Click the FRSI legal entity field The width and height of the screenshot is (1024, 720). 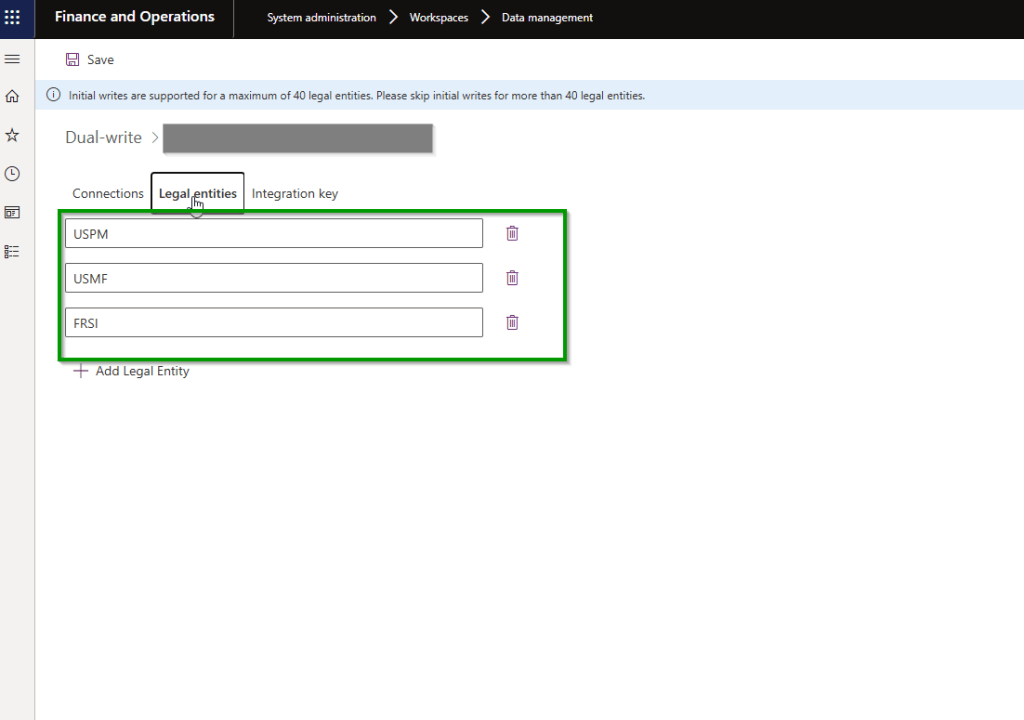click(x=273, y=323)
